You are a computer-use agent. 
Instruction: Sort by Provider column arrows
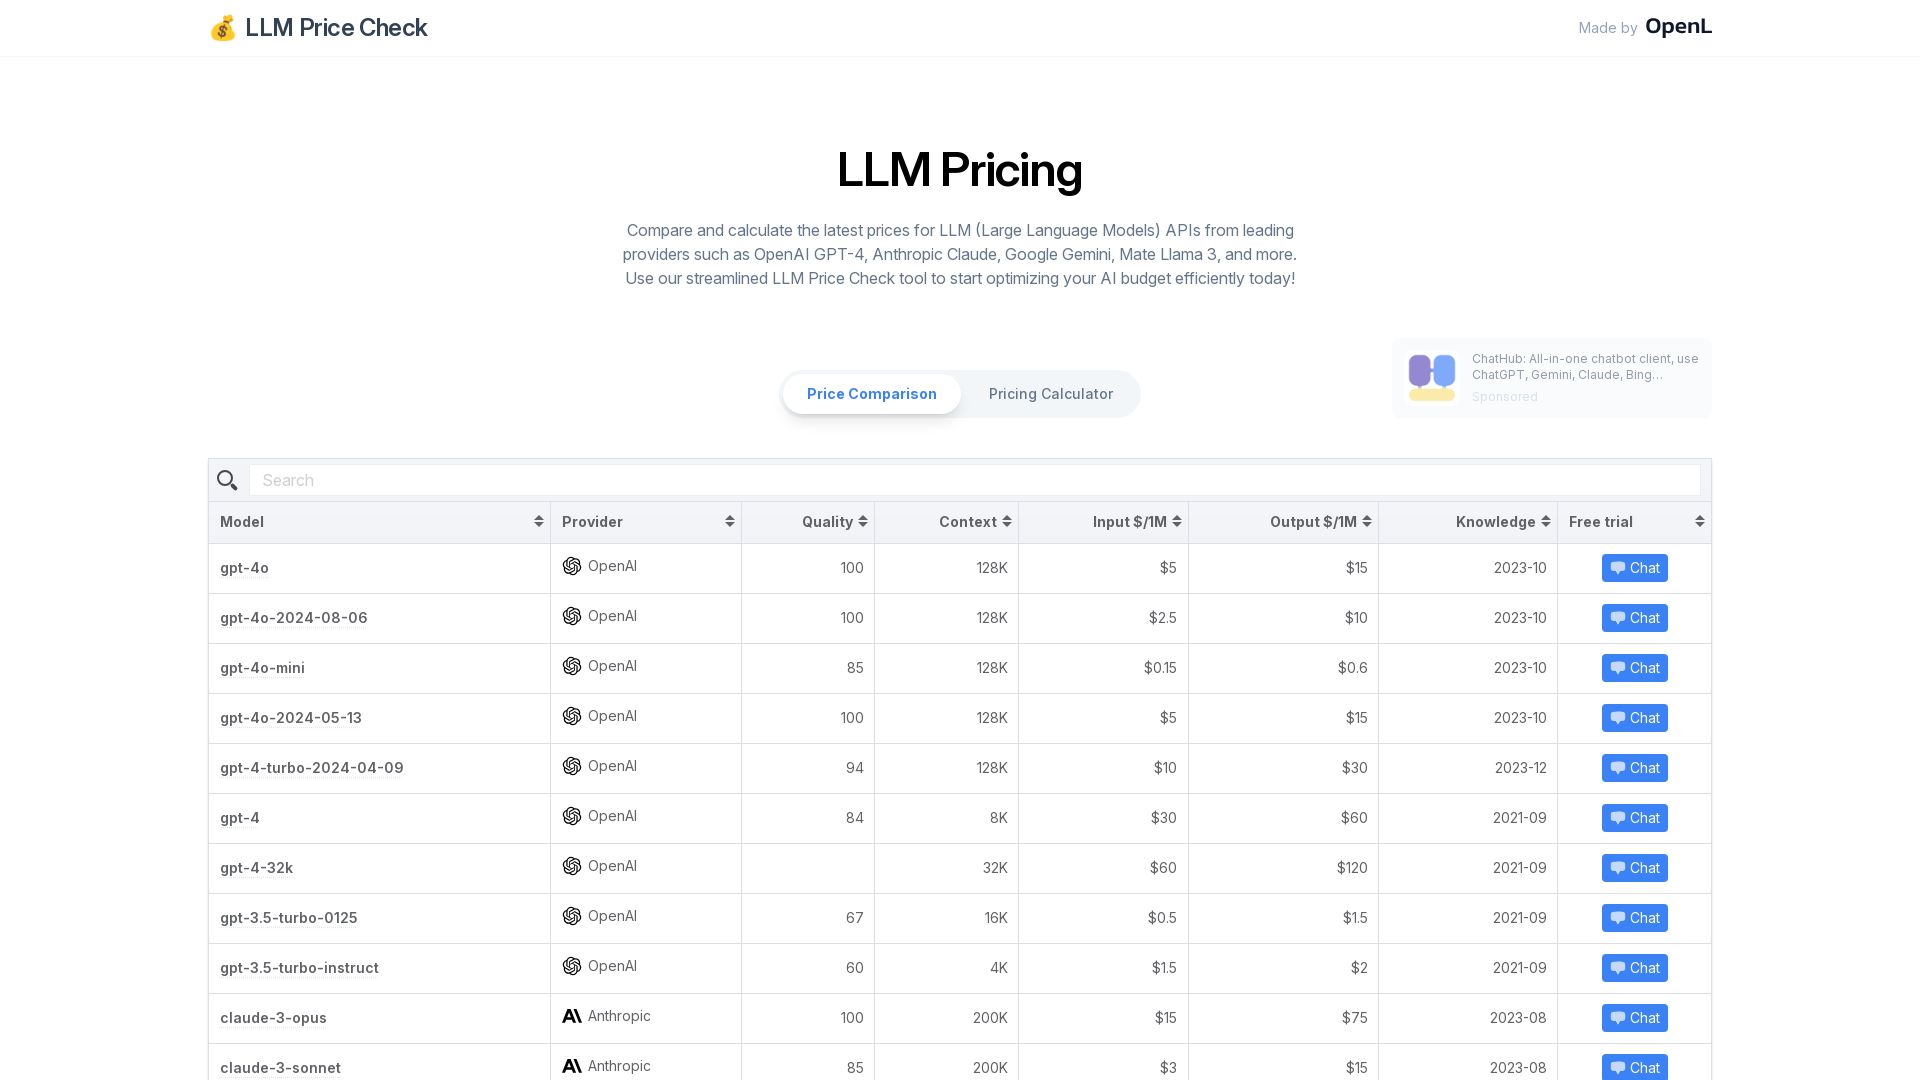pos(730,522)
